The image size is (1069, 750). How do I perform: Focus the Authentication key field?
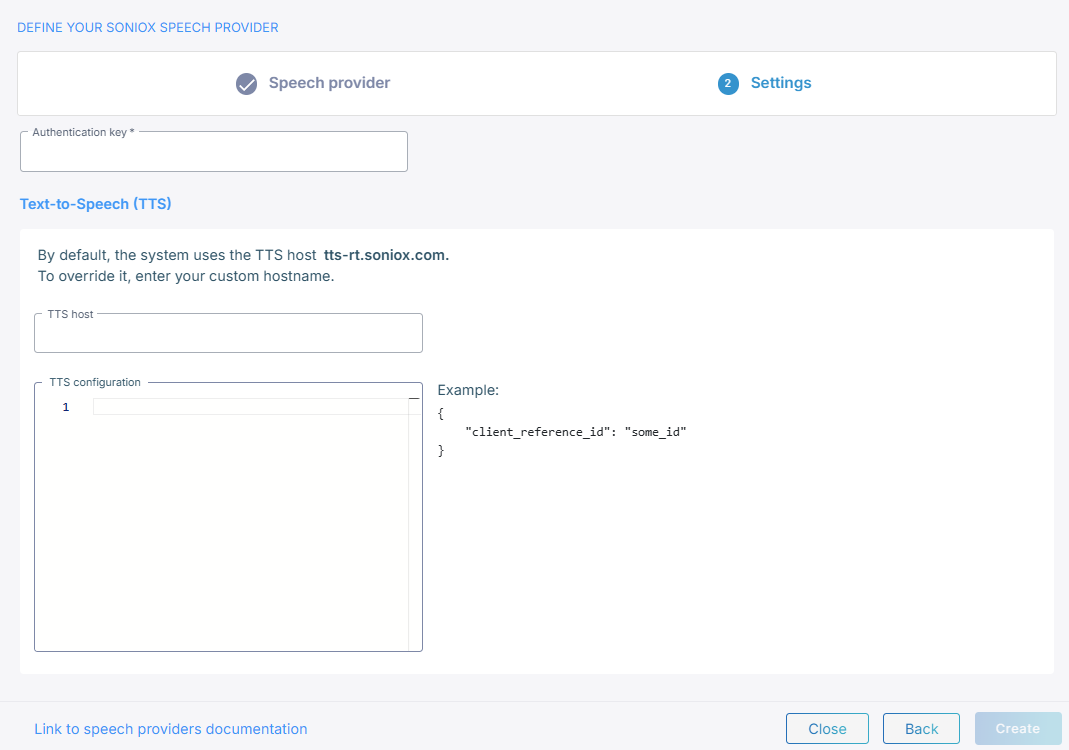[x=214, y=151]
